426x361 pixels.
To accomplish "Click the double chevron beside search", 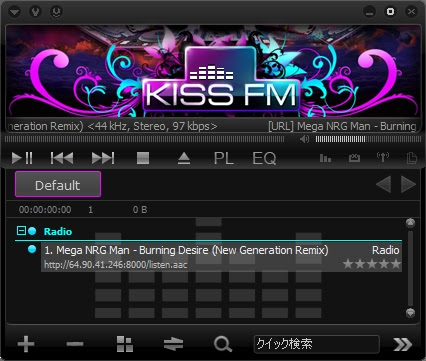I will (402, 344).
